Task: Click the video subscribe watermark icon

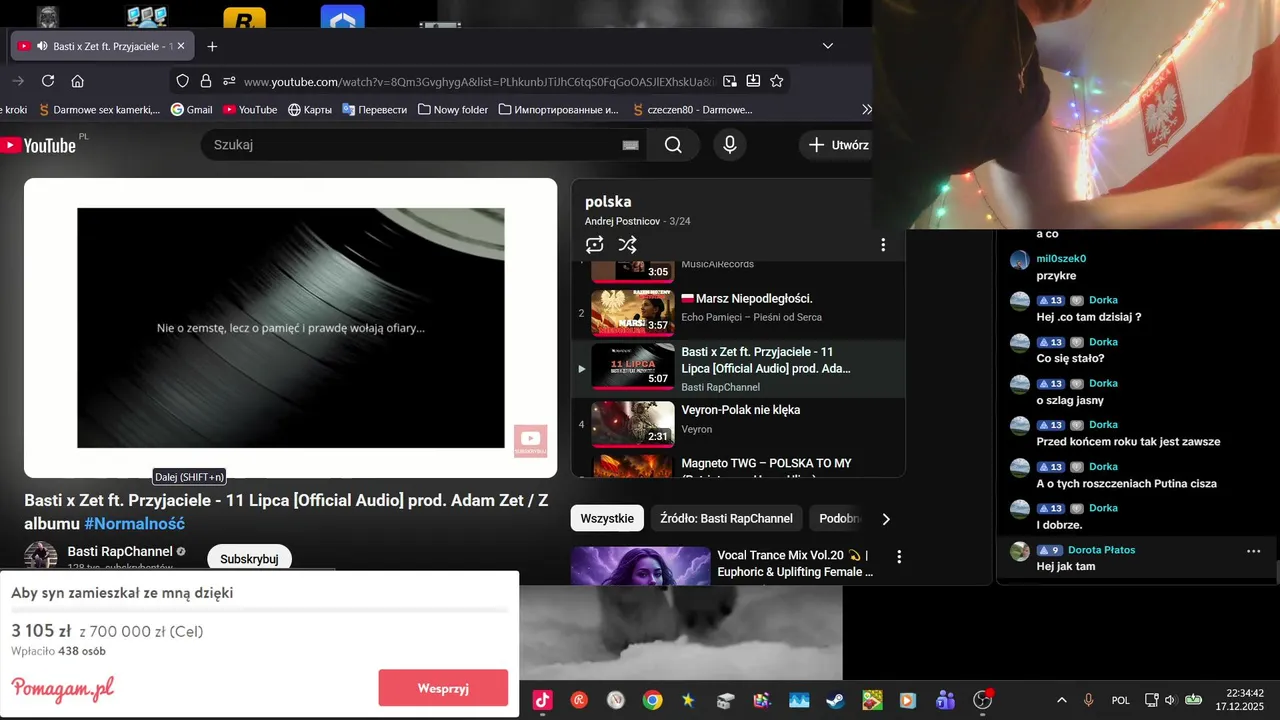Action: point(530,440)
